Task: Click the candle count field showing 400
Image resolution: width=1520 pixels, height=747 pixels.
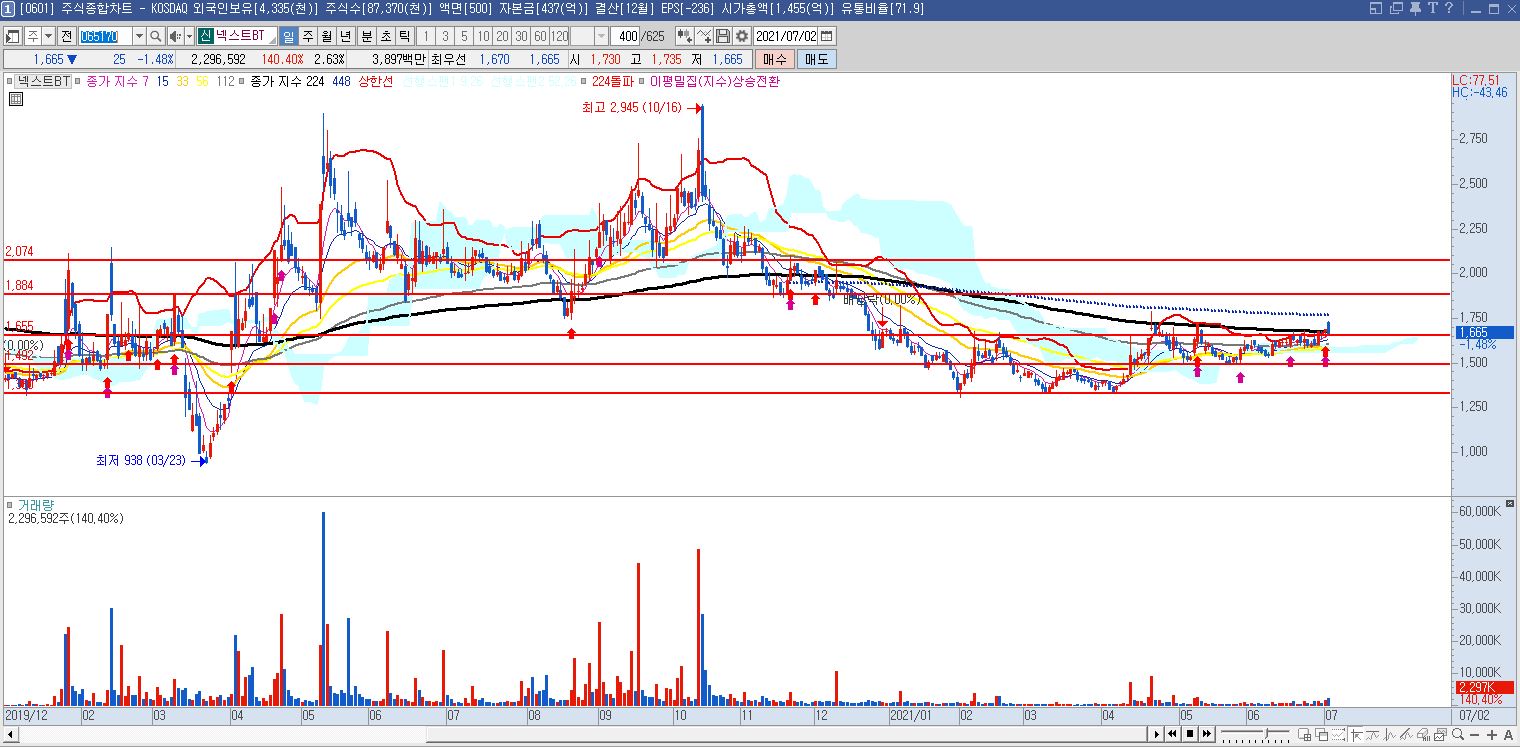Action: pyautogui.click(x=627, y=36)
